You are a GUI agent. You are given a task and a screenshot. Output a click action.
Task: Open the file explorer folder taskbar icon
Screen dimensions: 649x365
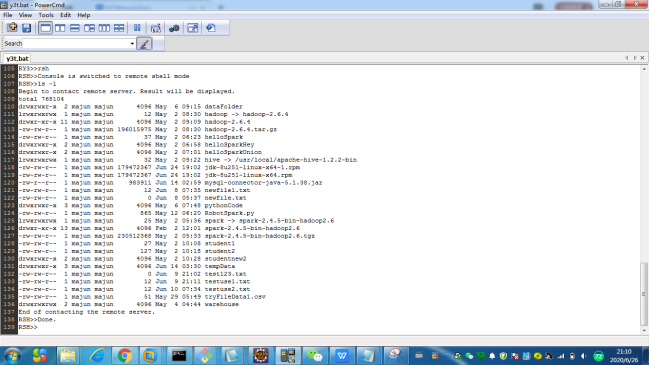point(67,356)
